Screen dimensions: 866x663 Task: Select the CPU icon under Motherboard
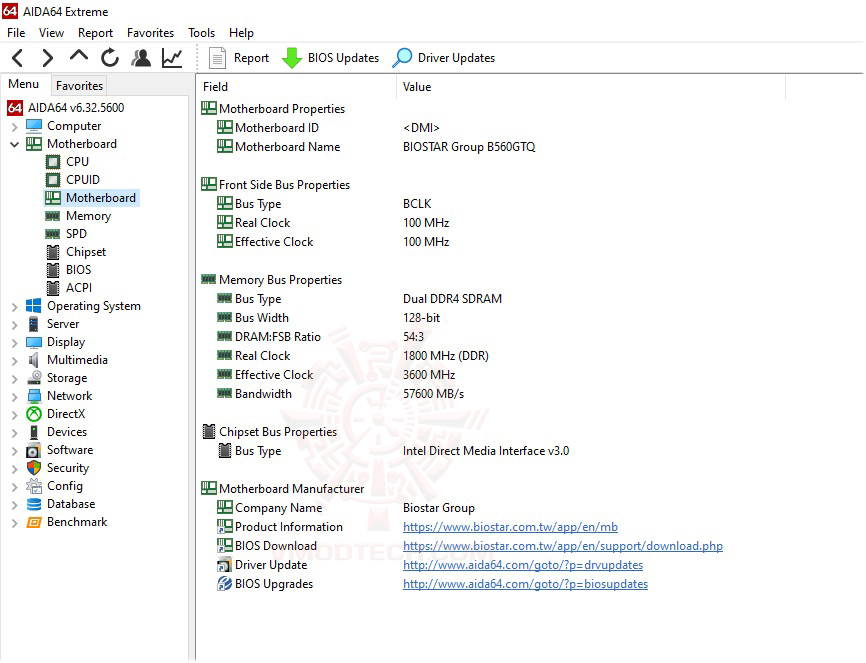pyautogui.click(x=53, y=162)
